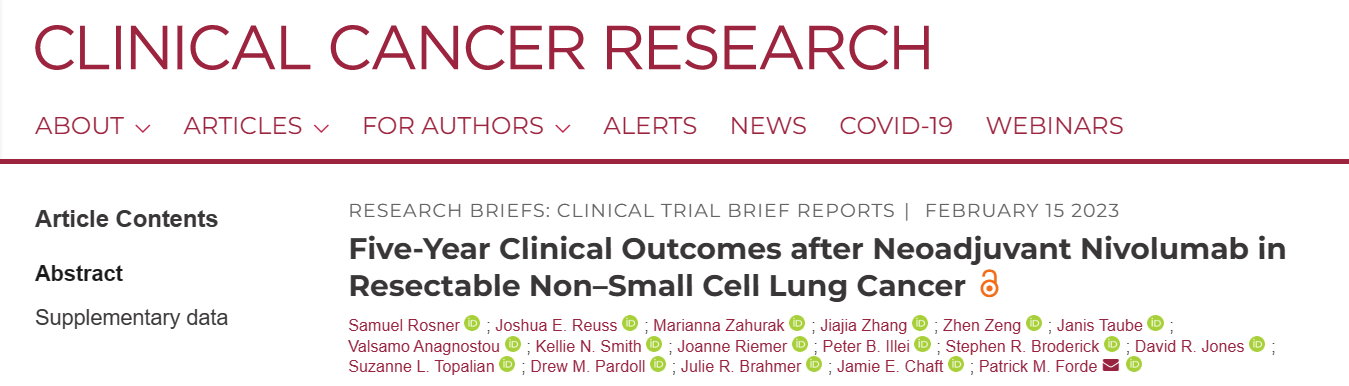Viewport: 1349px width, 386px height.
Task: Click the Clinical Cancer Research logo
Action: tap(484, 45)
